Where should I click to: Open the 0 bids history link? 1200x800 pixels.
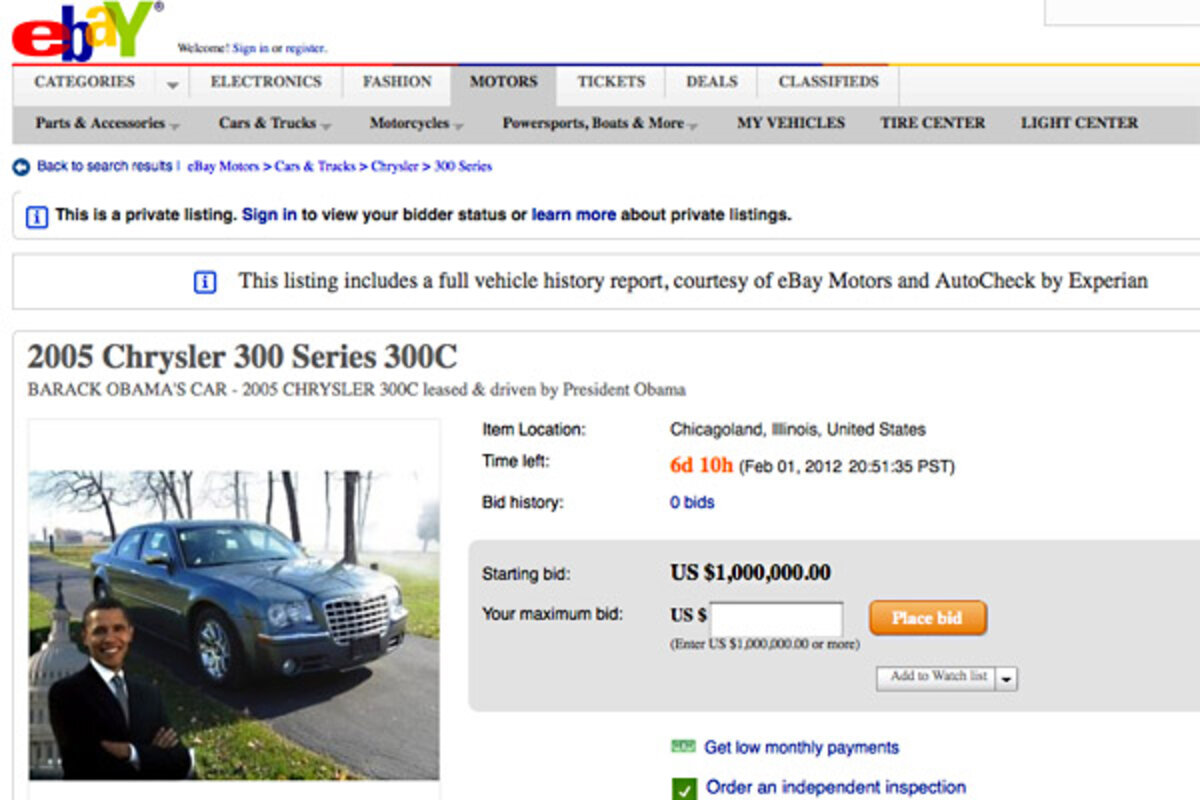coord(692,503)
